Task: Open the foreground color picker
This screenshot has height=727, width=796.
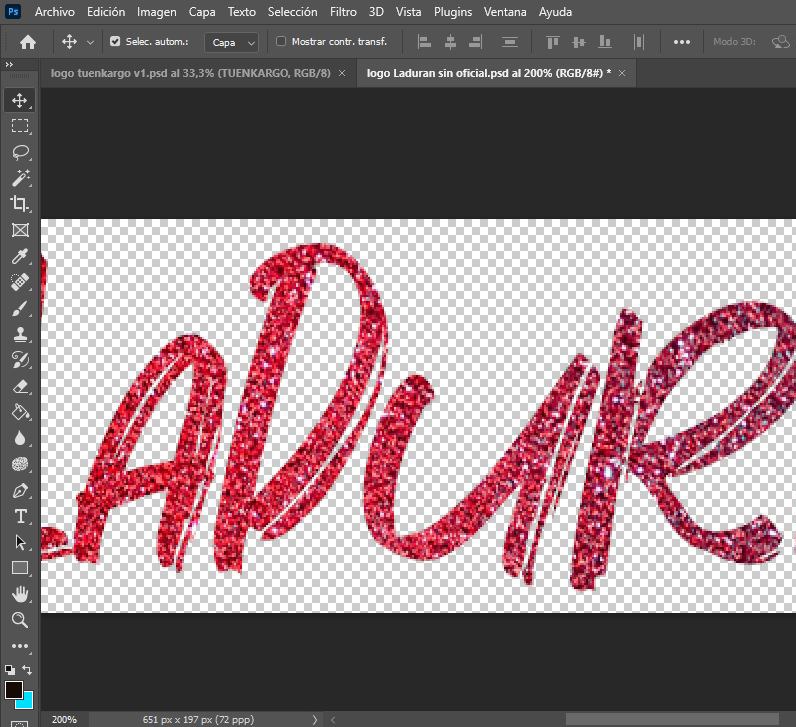Action: (12, 690)
